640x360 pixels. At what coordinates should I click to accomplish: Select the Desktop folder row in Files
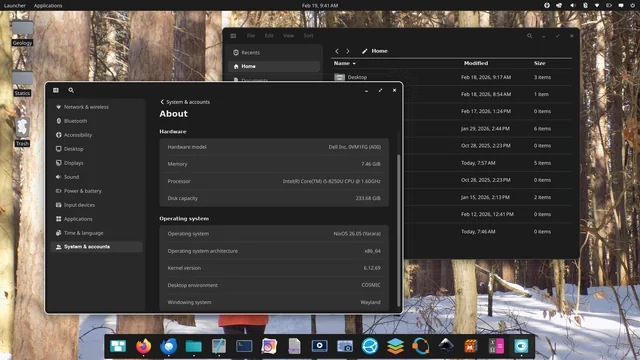point(451,77)
